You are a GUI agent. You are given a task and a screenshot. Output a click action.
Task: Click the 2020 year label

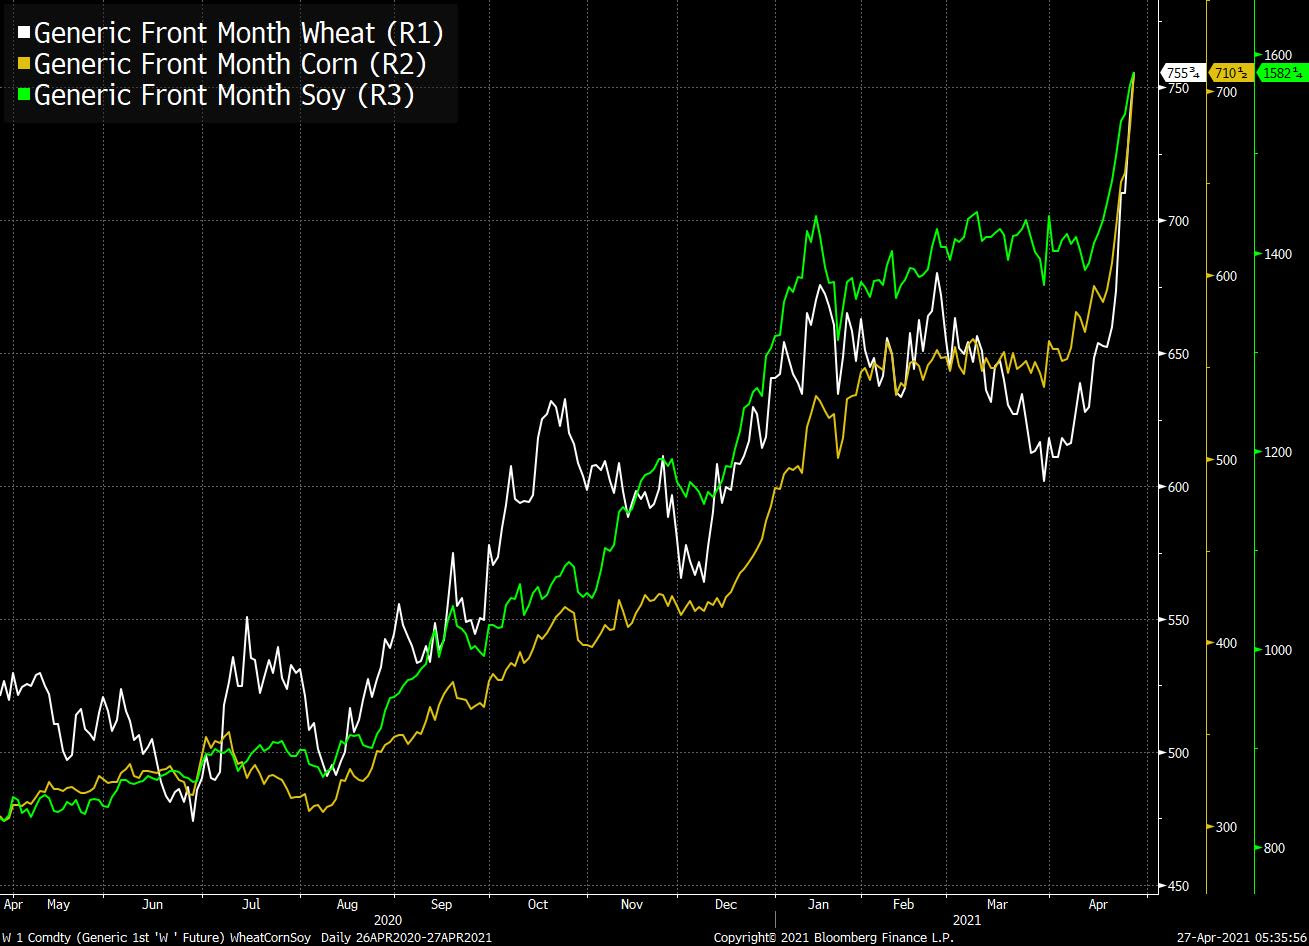click(387, 920)
